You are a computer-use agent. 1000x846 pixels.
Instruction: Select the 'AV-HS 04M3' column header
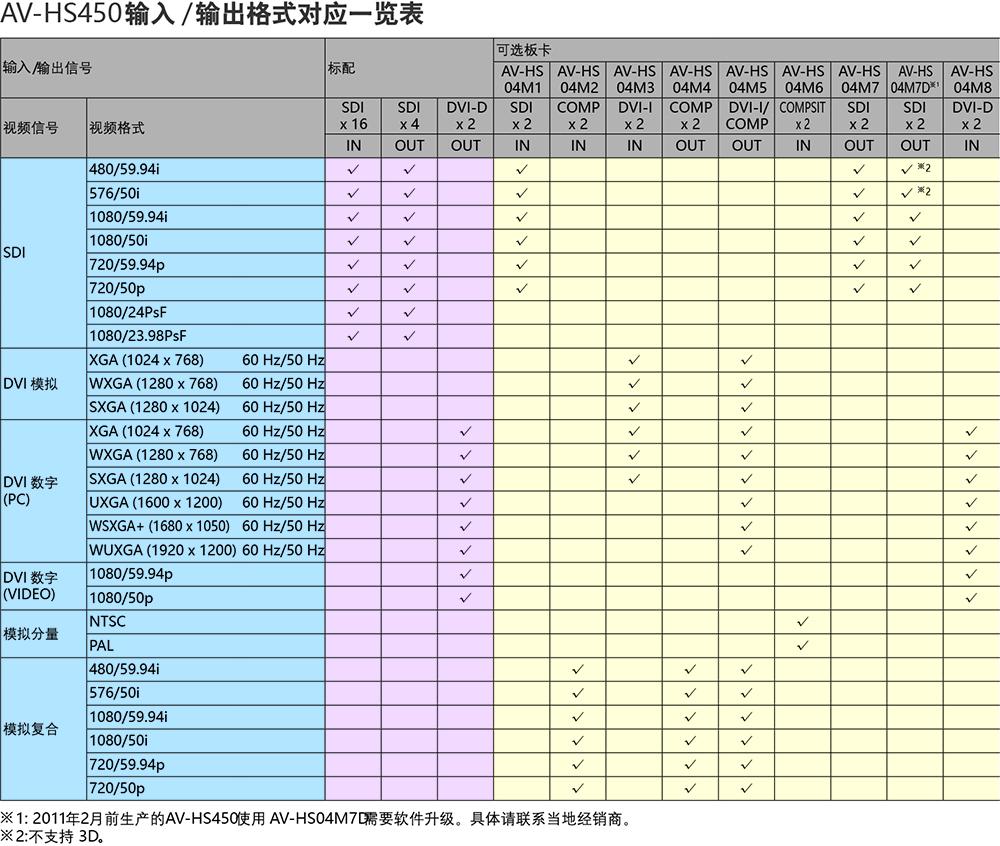click(x=634, y=80)
